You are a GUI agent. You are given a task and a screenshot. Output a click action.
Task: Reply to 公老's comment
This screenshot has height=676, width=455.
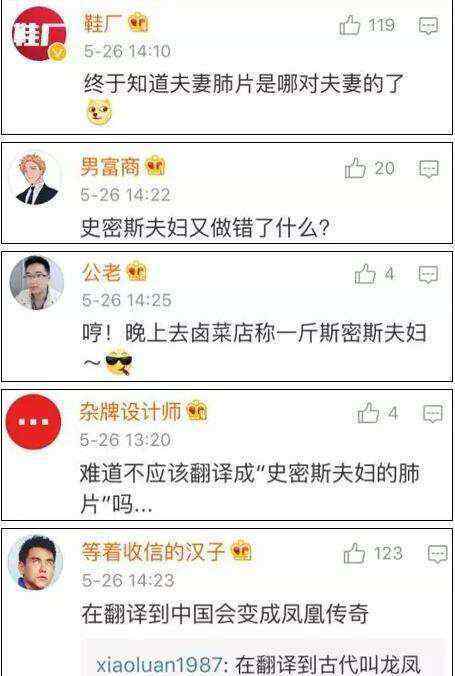(x=429, y=274)
